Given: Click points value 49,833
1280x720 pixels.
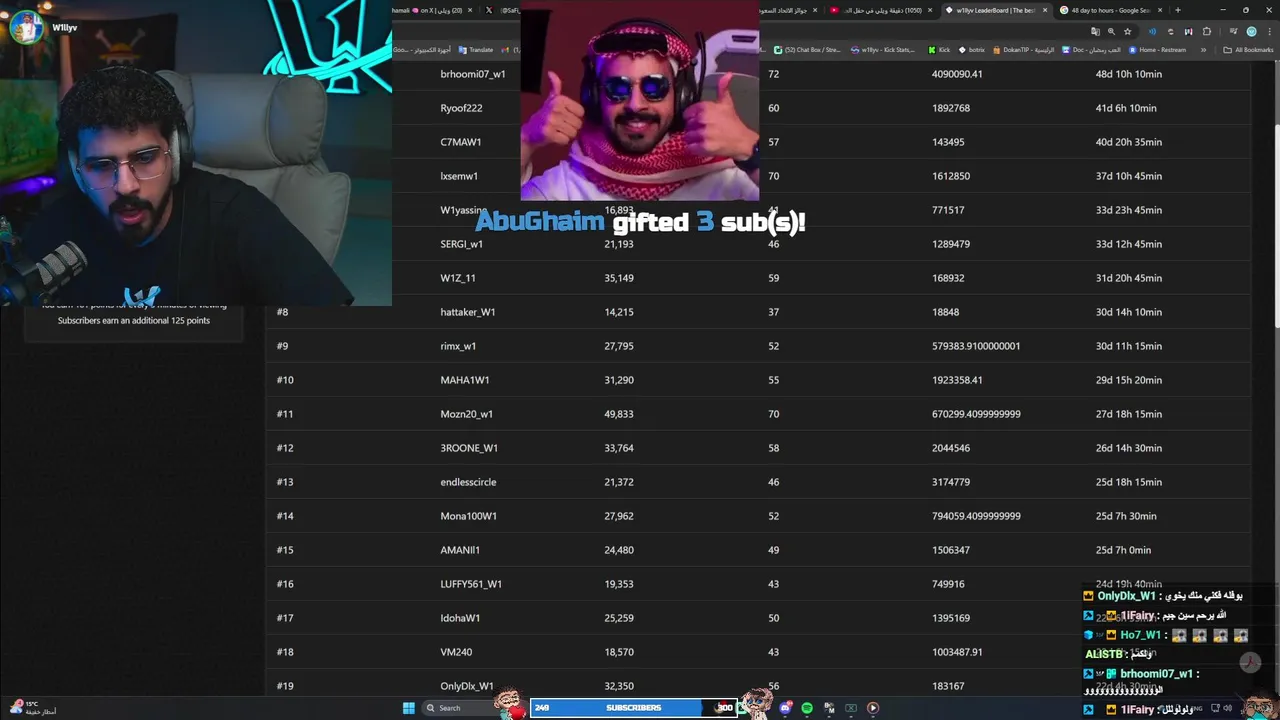Looking at the screenshot, I should click(619, 414).
